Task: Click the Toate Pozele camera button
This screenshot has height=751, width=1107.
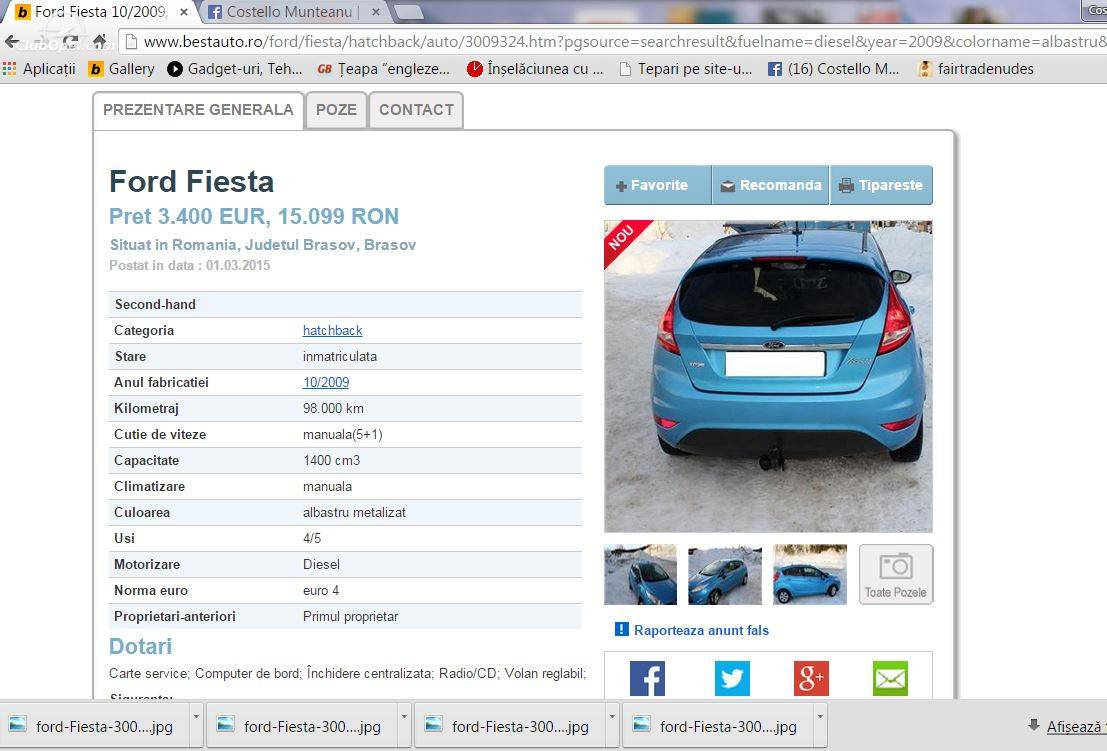Action: click(x=896, y=575)
